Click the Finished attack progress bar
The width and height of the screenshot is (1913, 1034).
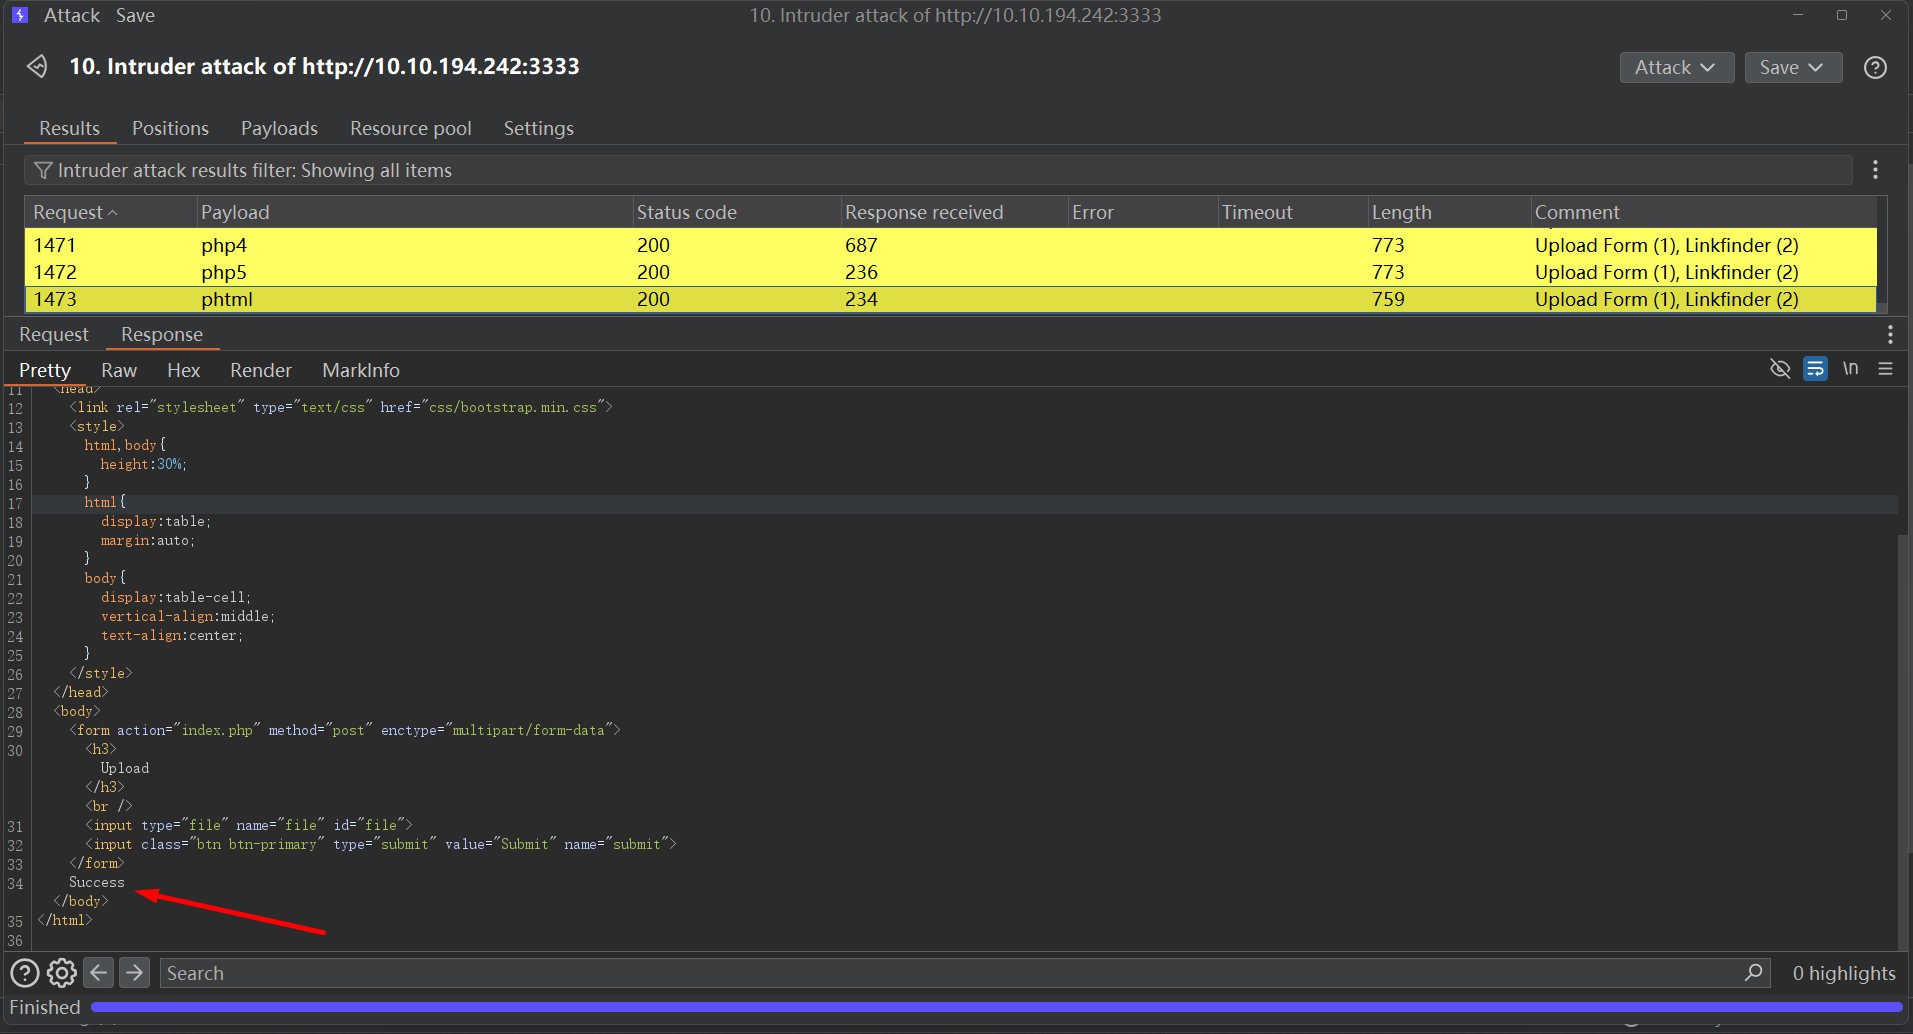pos(996,1007)
